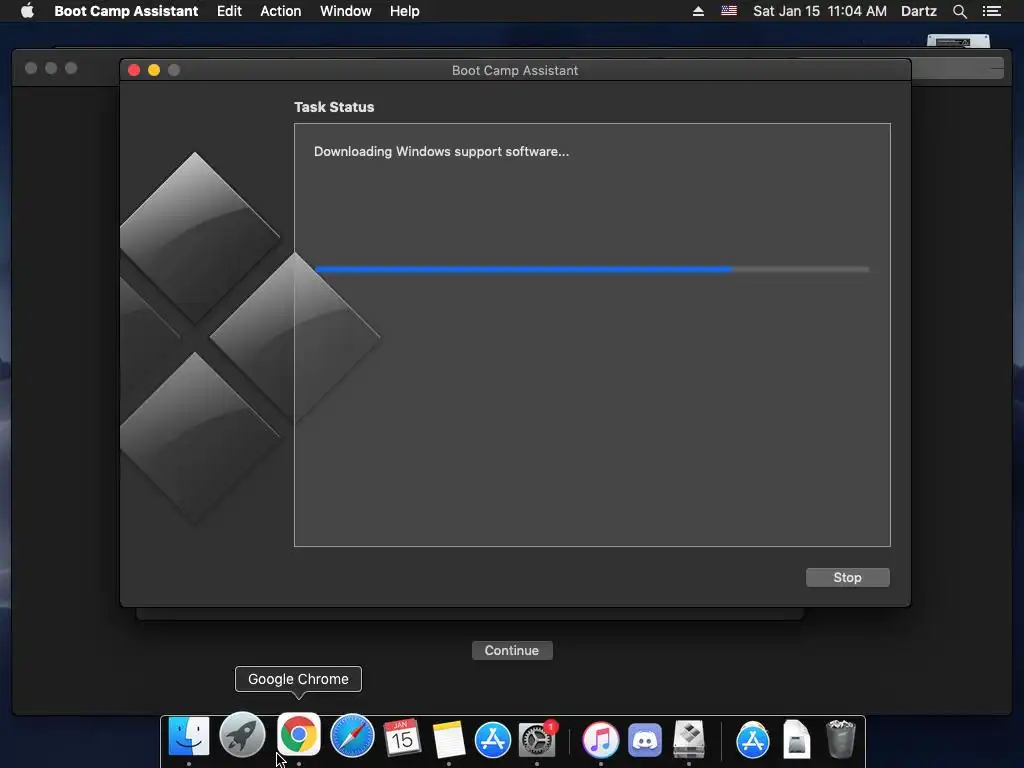Open the Dartz user menu
The height and width of the screenshot is (768, 1024).
[x=919, y=11]
